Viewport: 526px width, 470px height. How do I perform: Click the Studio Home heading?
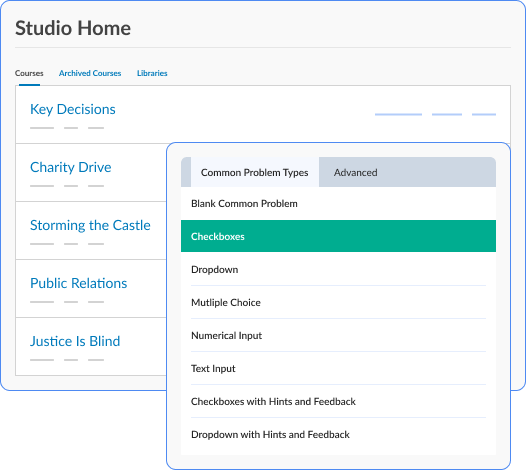tap(73, 28)
